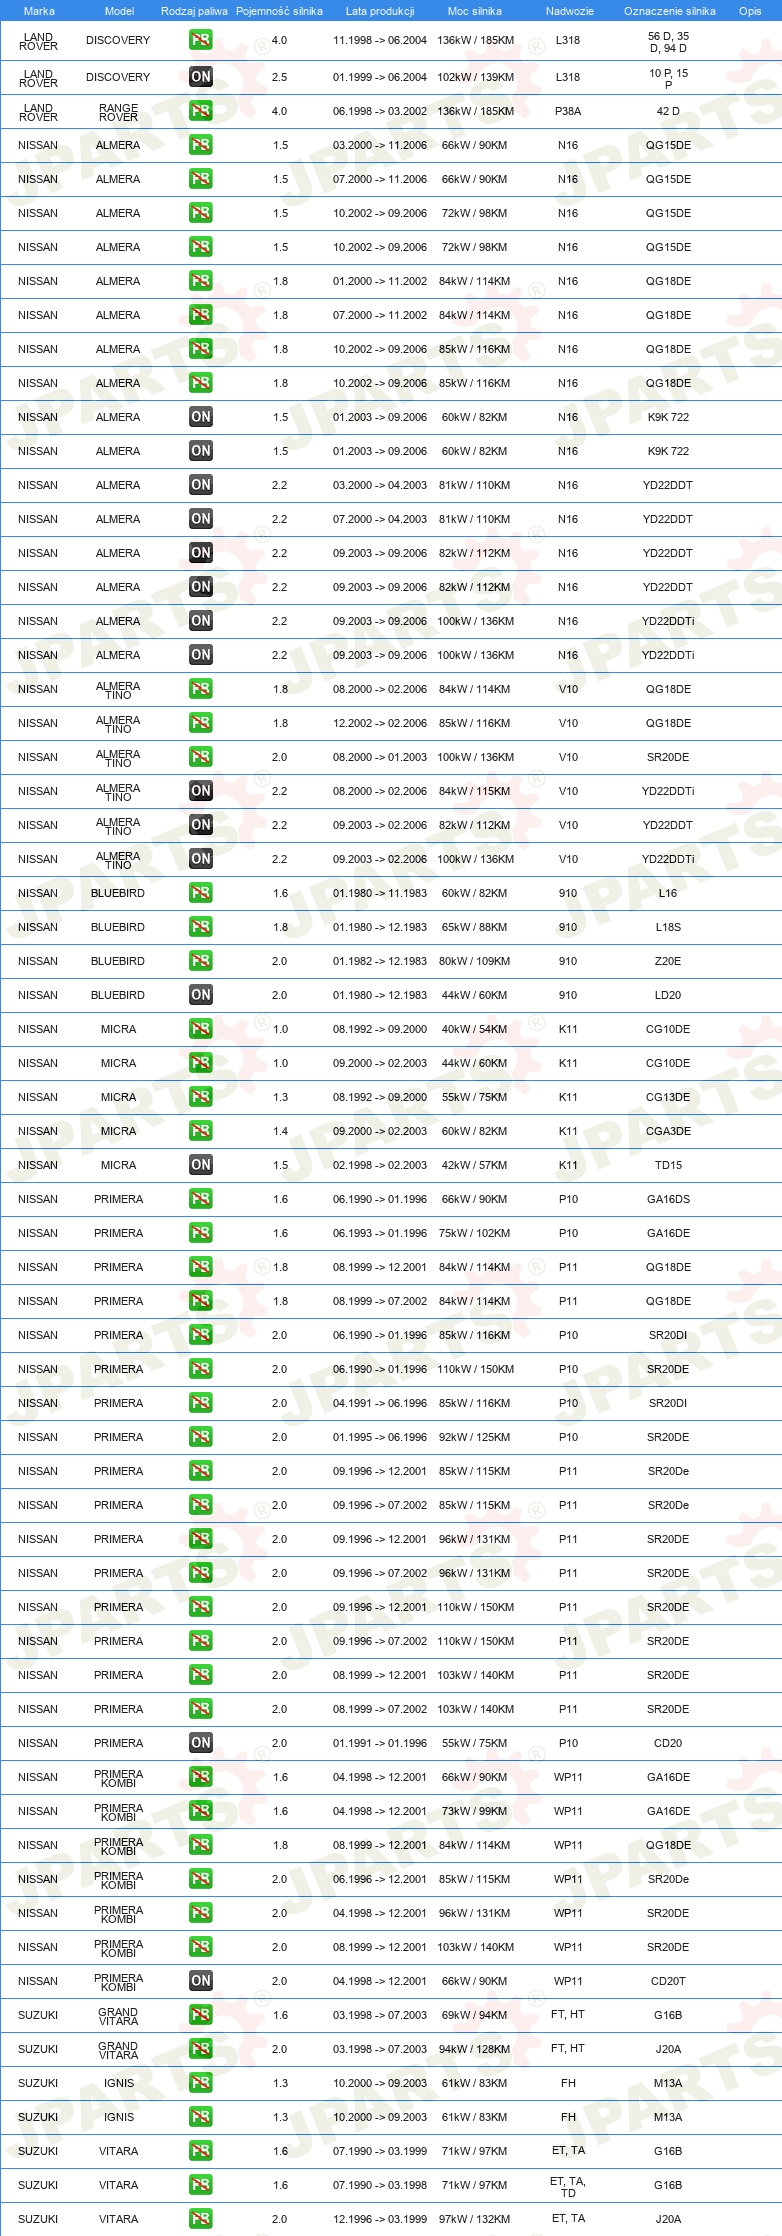
Task: Click date cell '04.1991 -> 06.1996'
Action: [x=380, y=1403]
